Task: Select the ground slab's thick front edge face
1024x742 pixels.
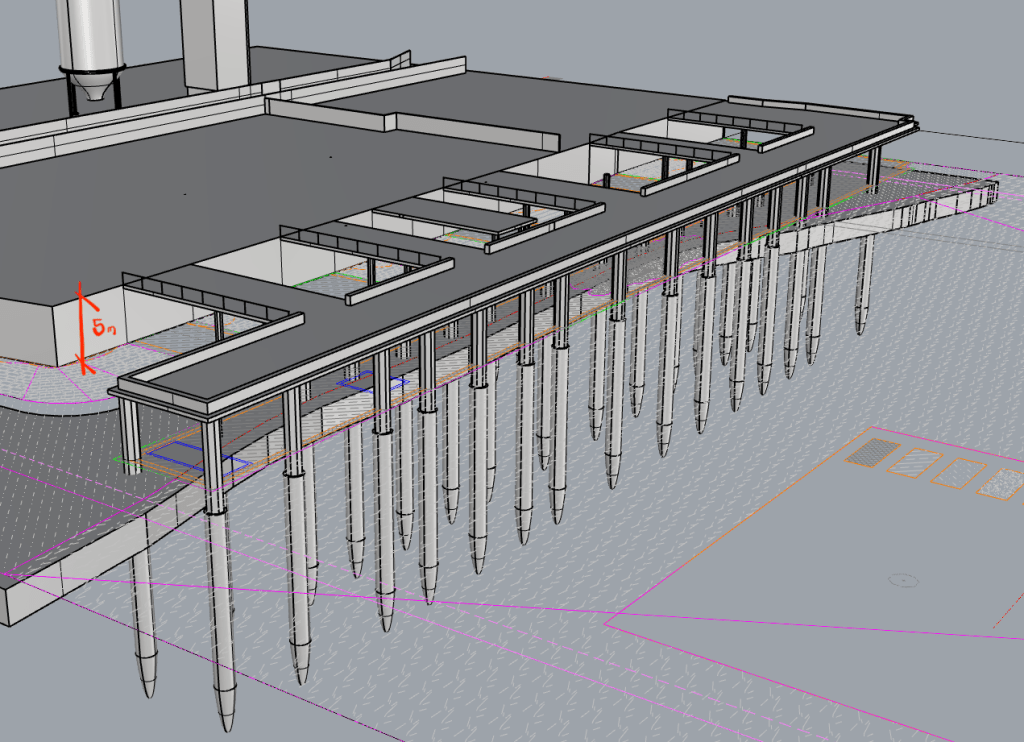Action: click(30, 605)
